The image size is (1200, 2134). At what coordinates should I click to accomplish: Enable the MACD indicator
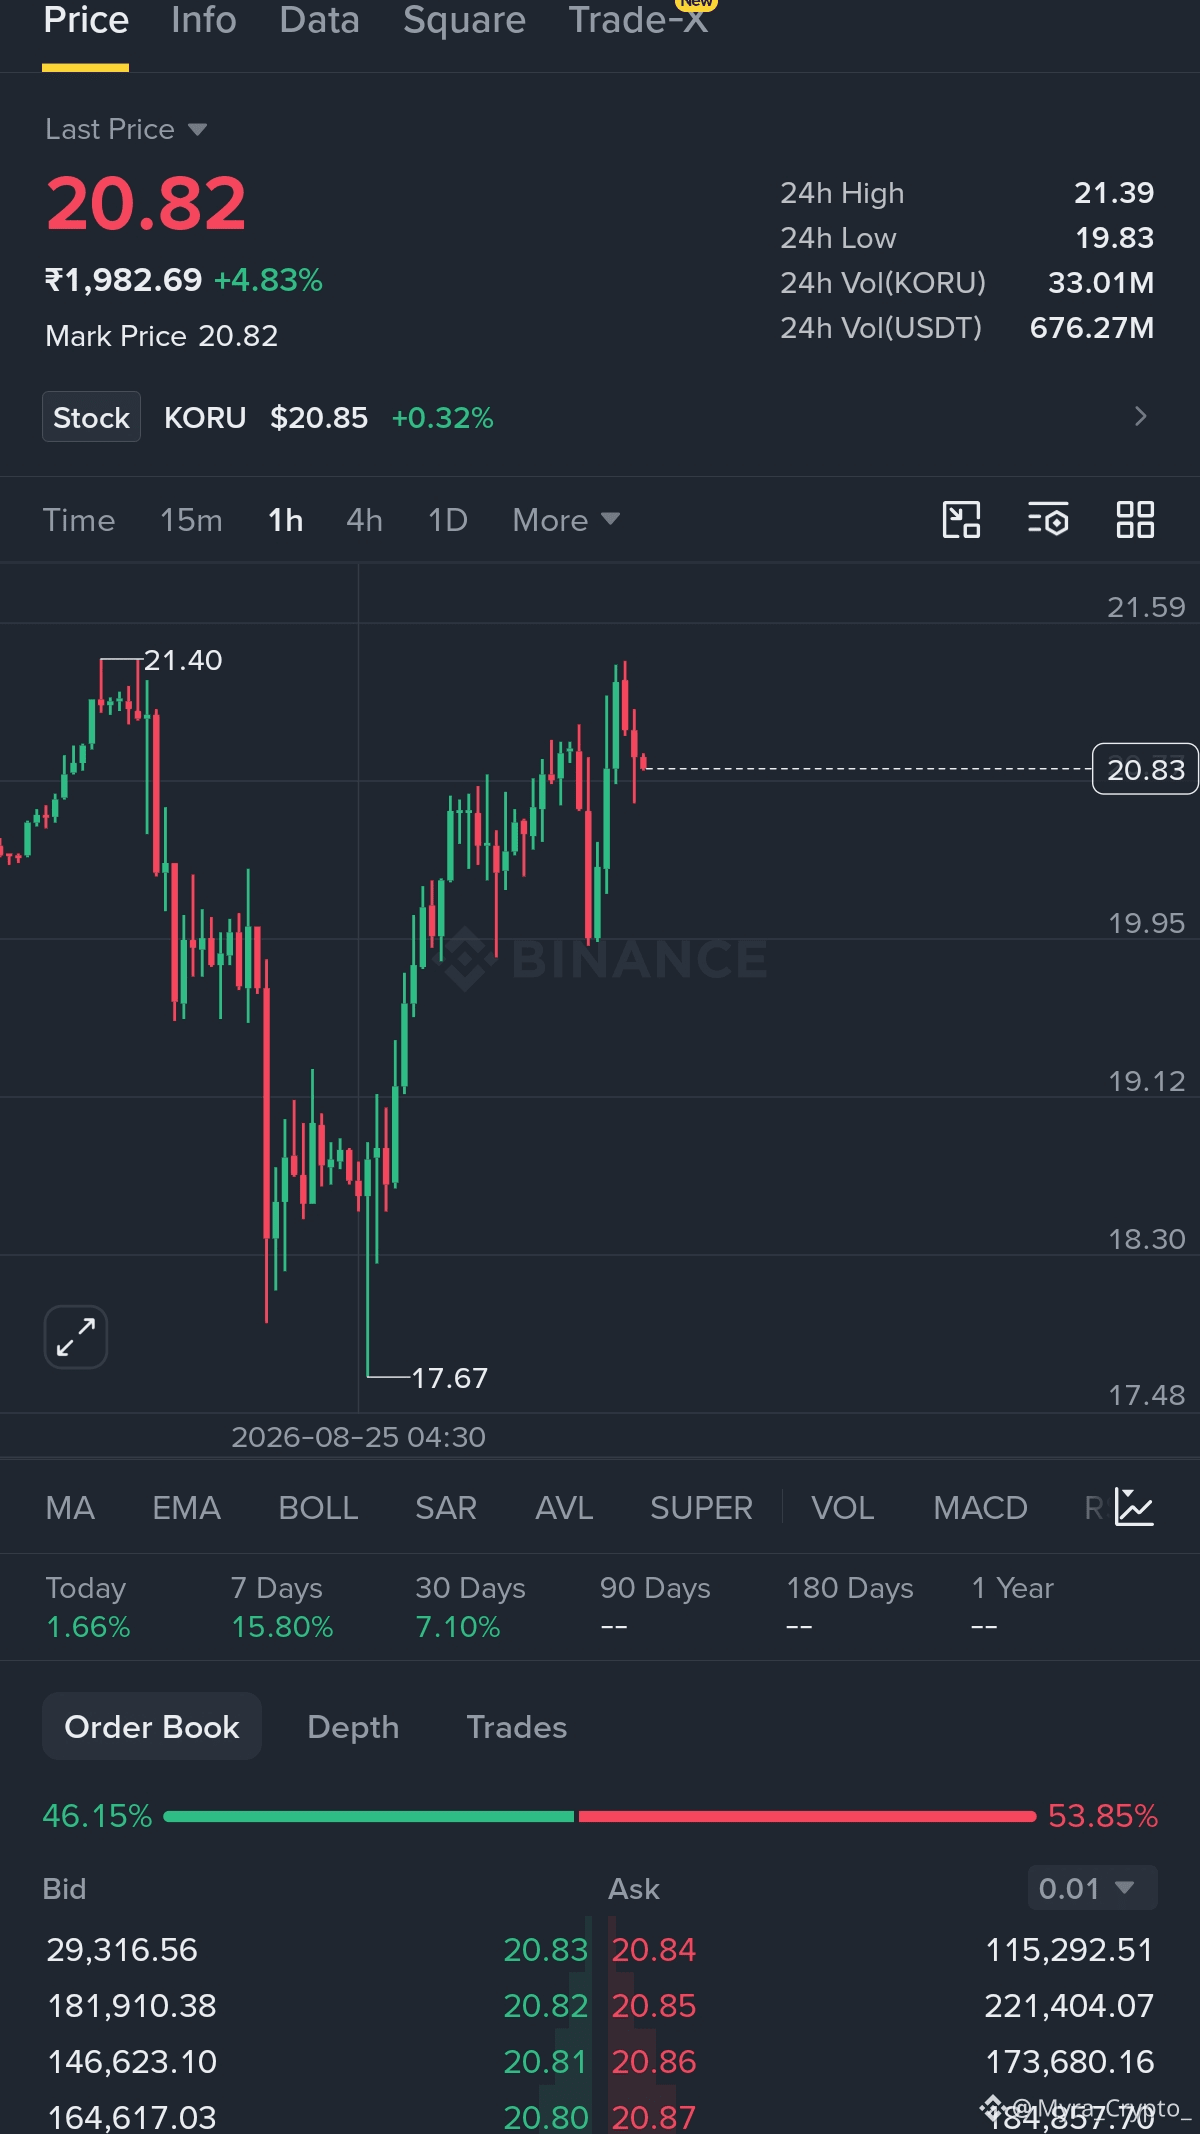[x=980, y=1508]
